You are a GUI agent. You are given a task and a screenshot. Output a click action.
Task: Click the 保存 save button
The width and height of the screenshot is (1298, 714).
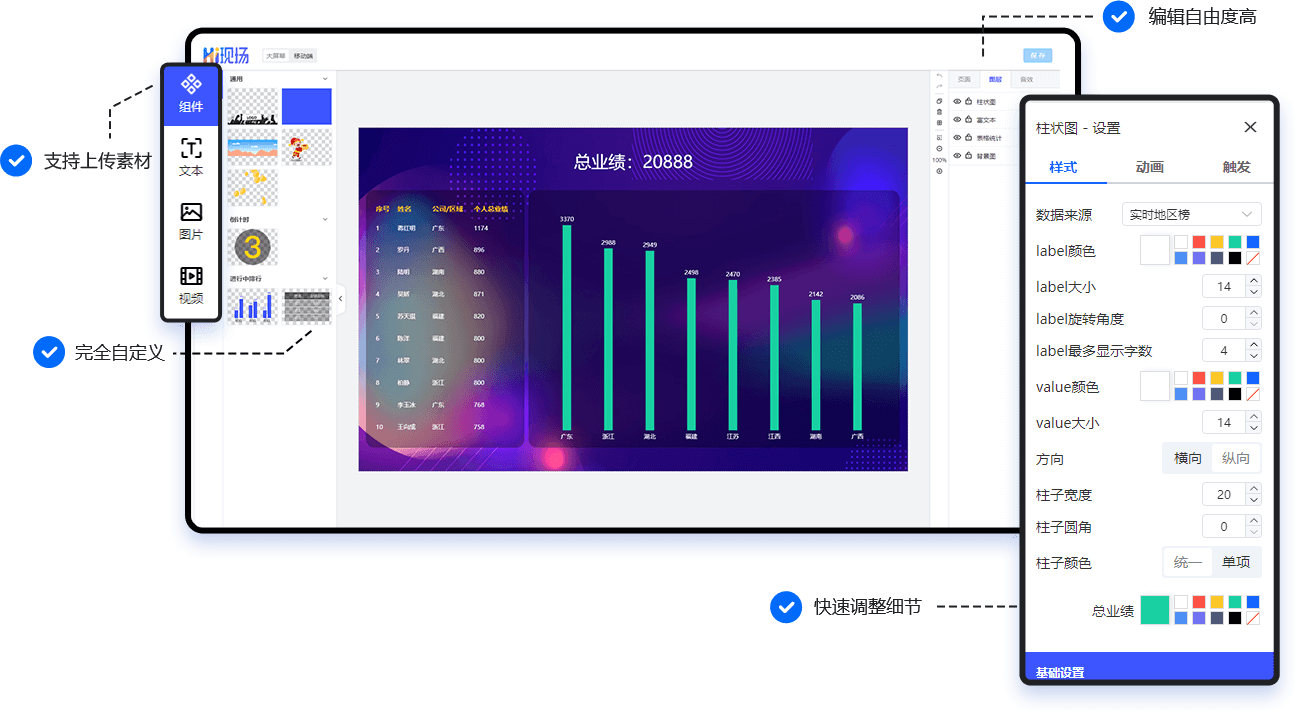click(1037, 56)
